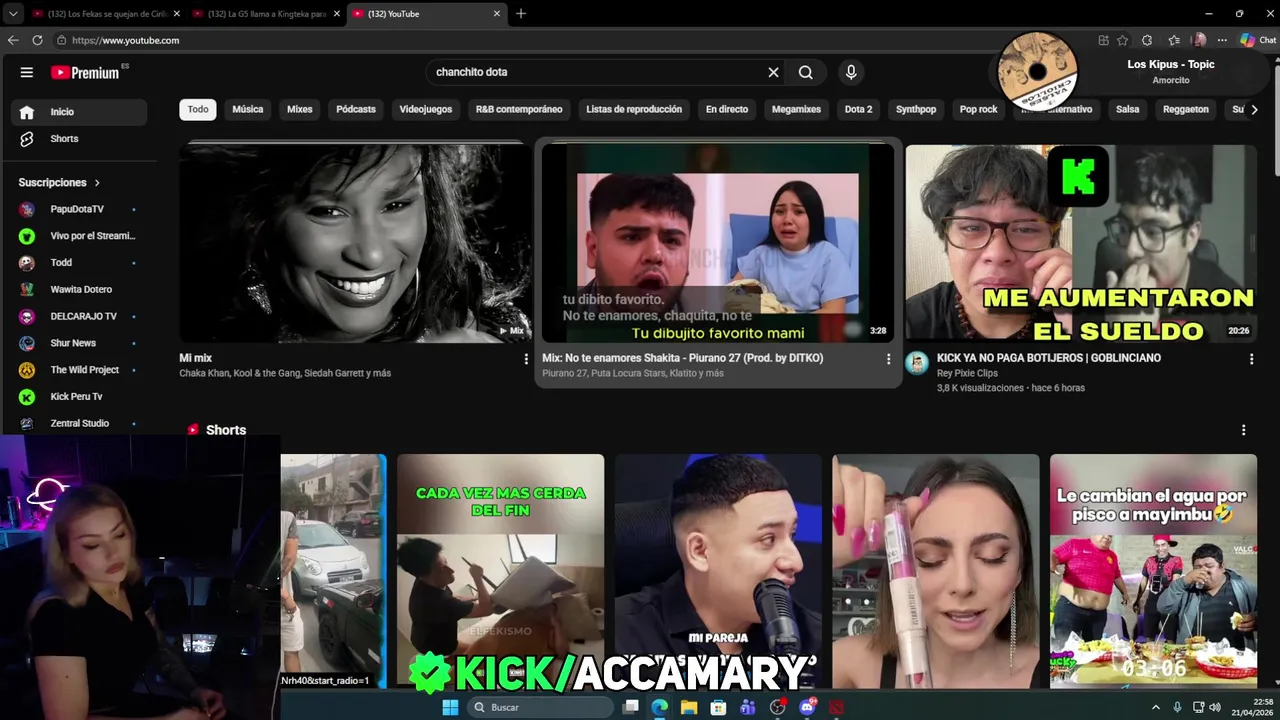Go to Inicio in the sidebar
The width and height of the screenshot is (1280, 720).
coord(80,112)
